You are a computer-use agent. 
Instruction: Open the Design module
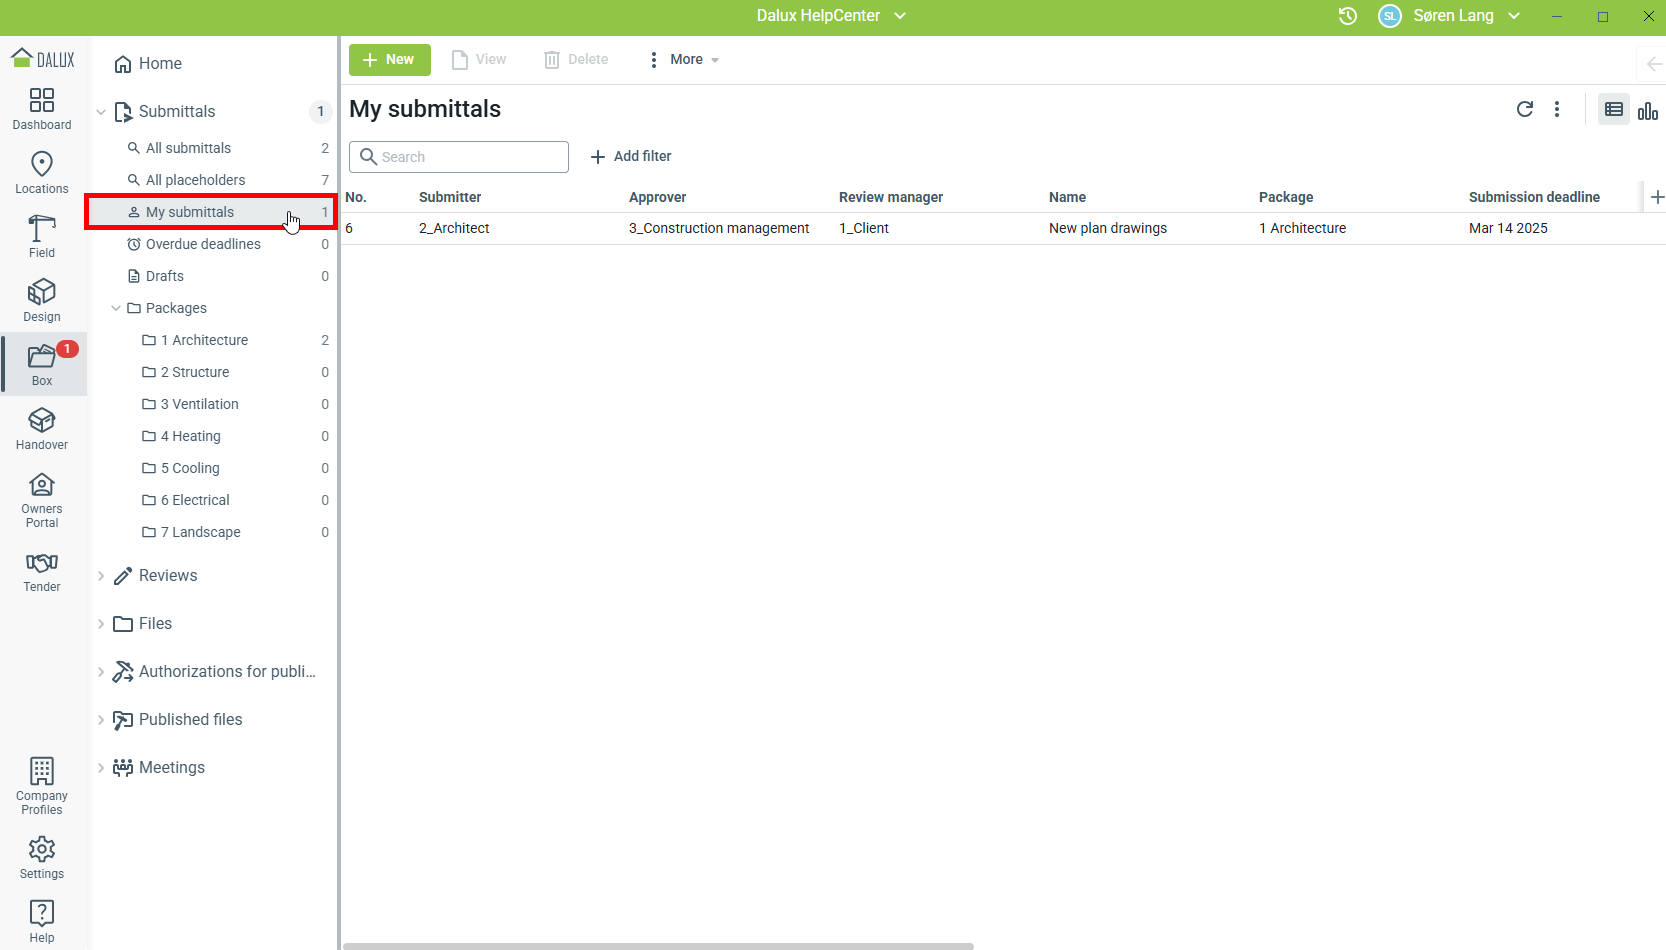(42, 301)
